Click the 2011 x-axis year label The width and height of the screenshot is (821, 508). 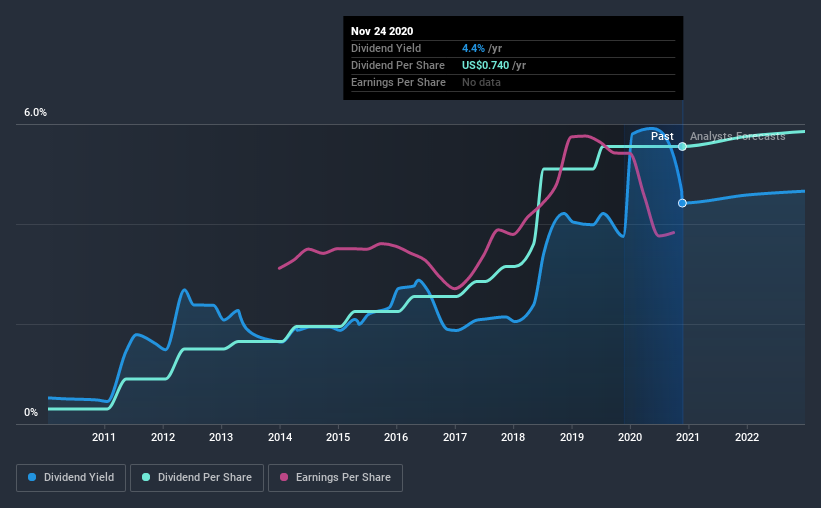[104, 437]
